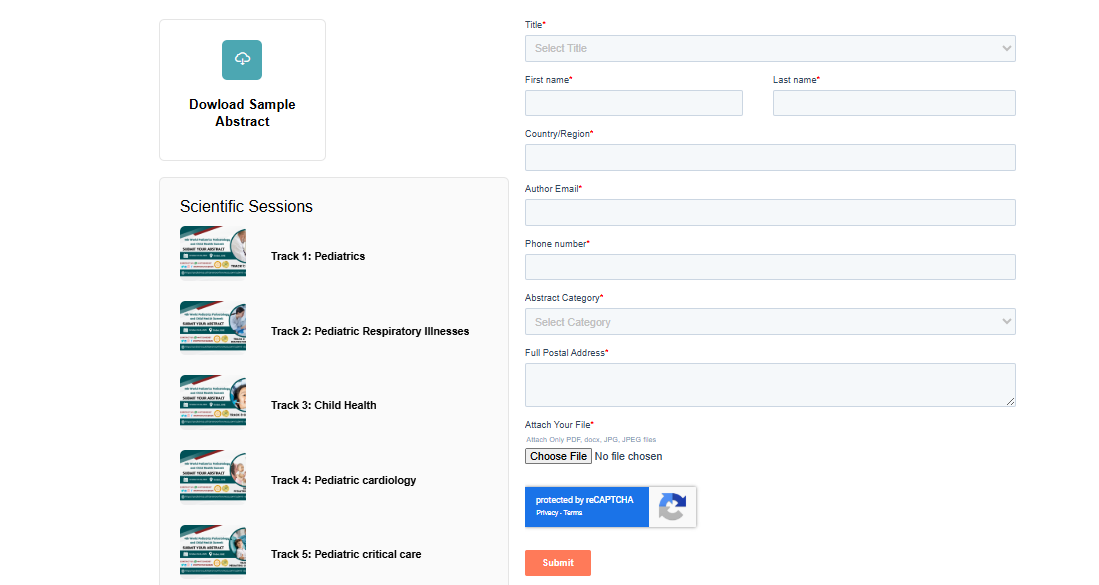Click the First name input field
Image resolution: width=1099 pixels, height=585 pixels.
pyautogui.click(x=633, y=103)
